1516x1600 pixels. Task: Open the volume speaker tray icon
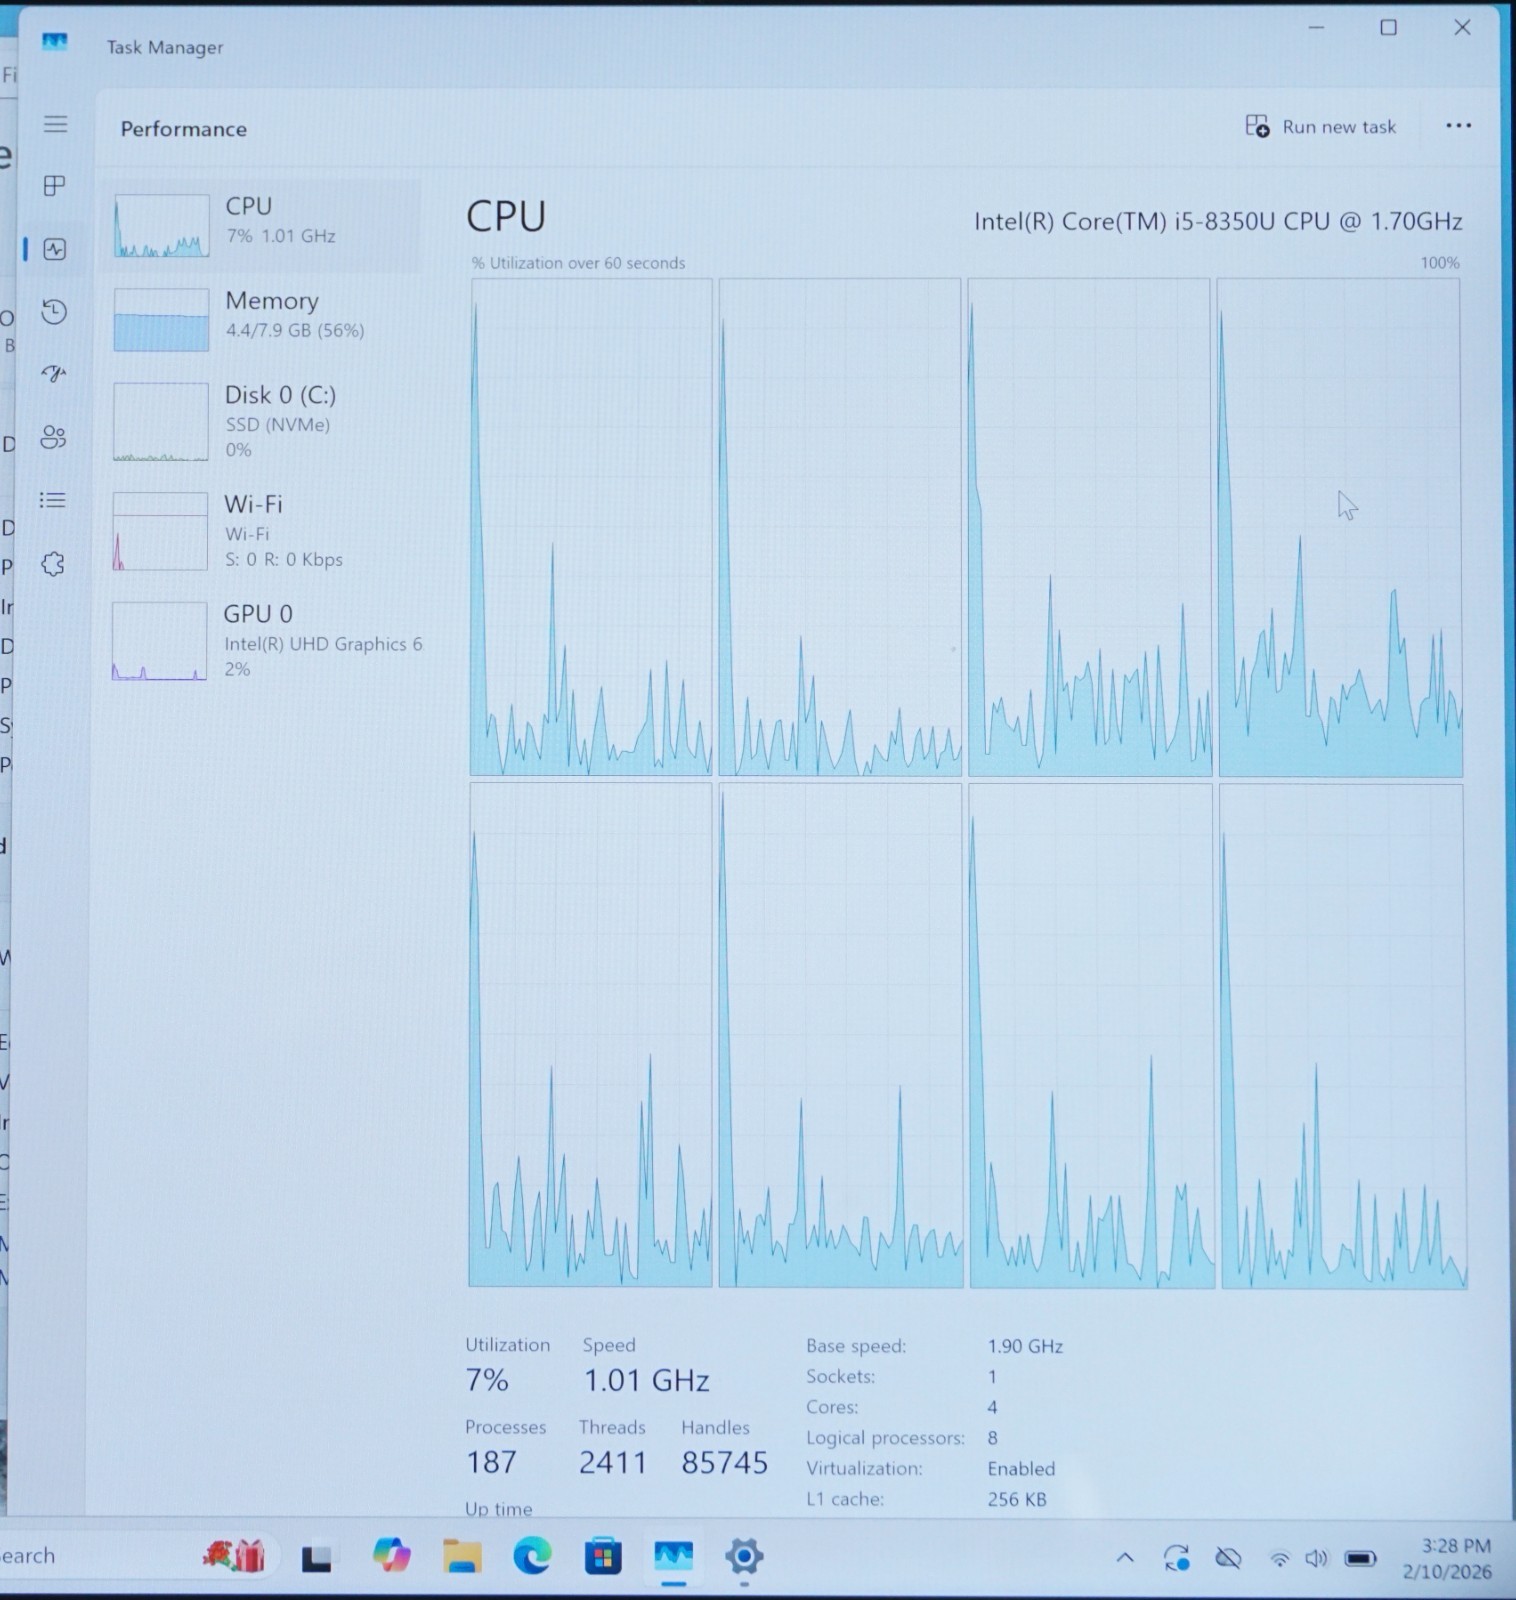coord(1316,1558)
